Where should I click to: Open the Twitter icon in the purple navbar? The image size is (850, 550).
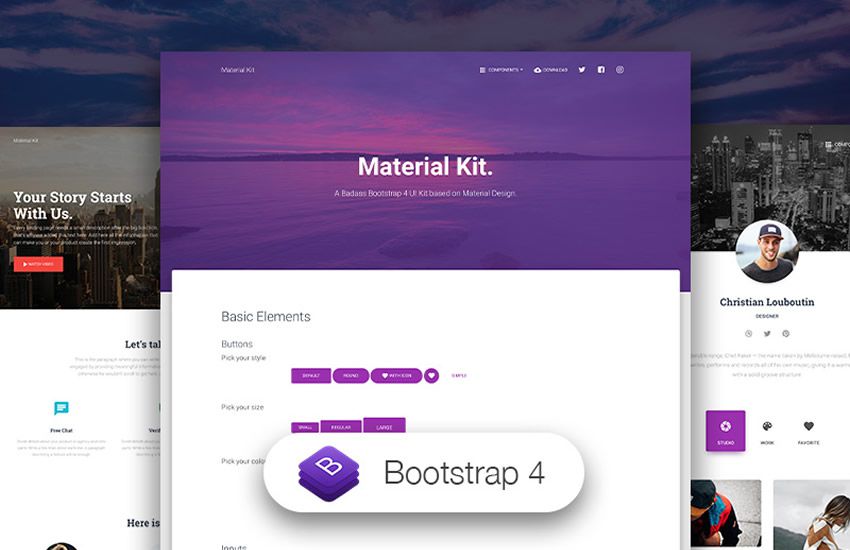tap(582, 69)
